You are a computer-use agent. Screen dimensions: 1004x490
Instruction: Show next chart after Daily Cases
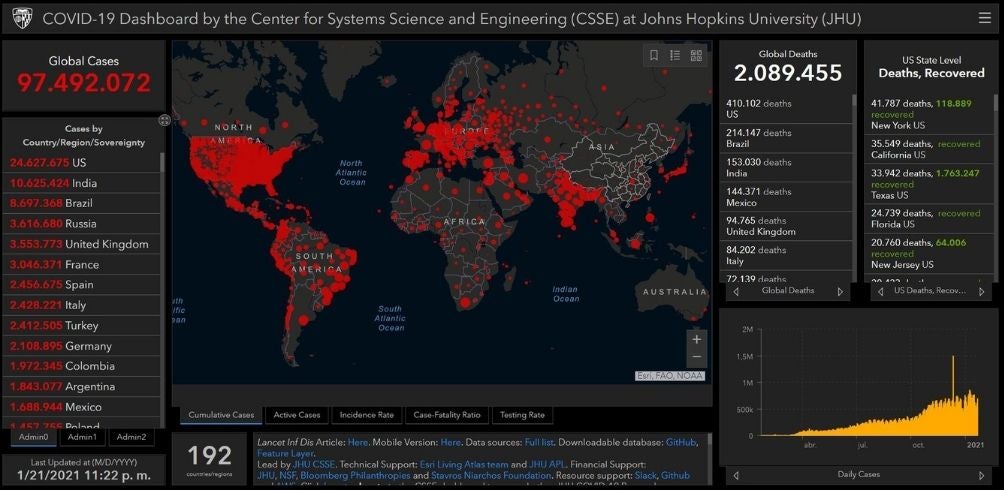981,474
